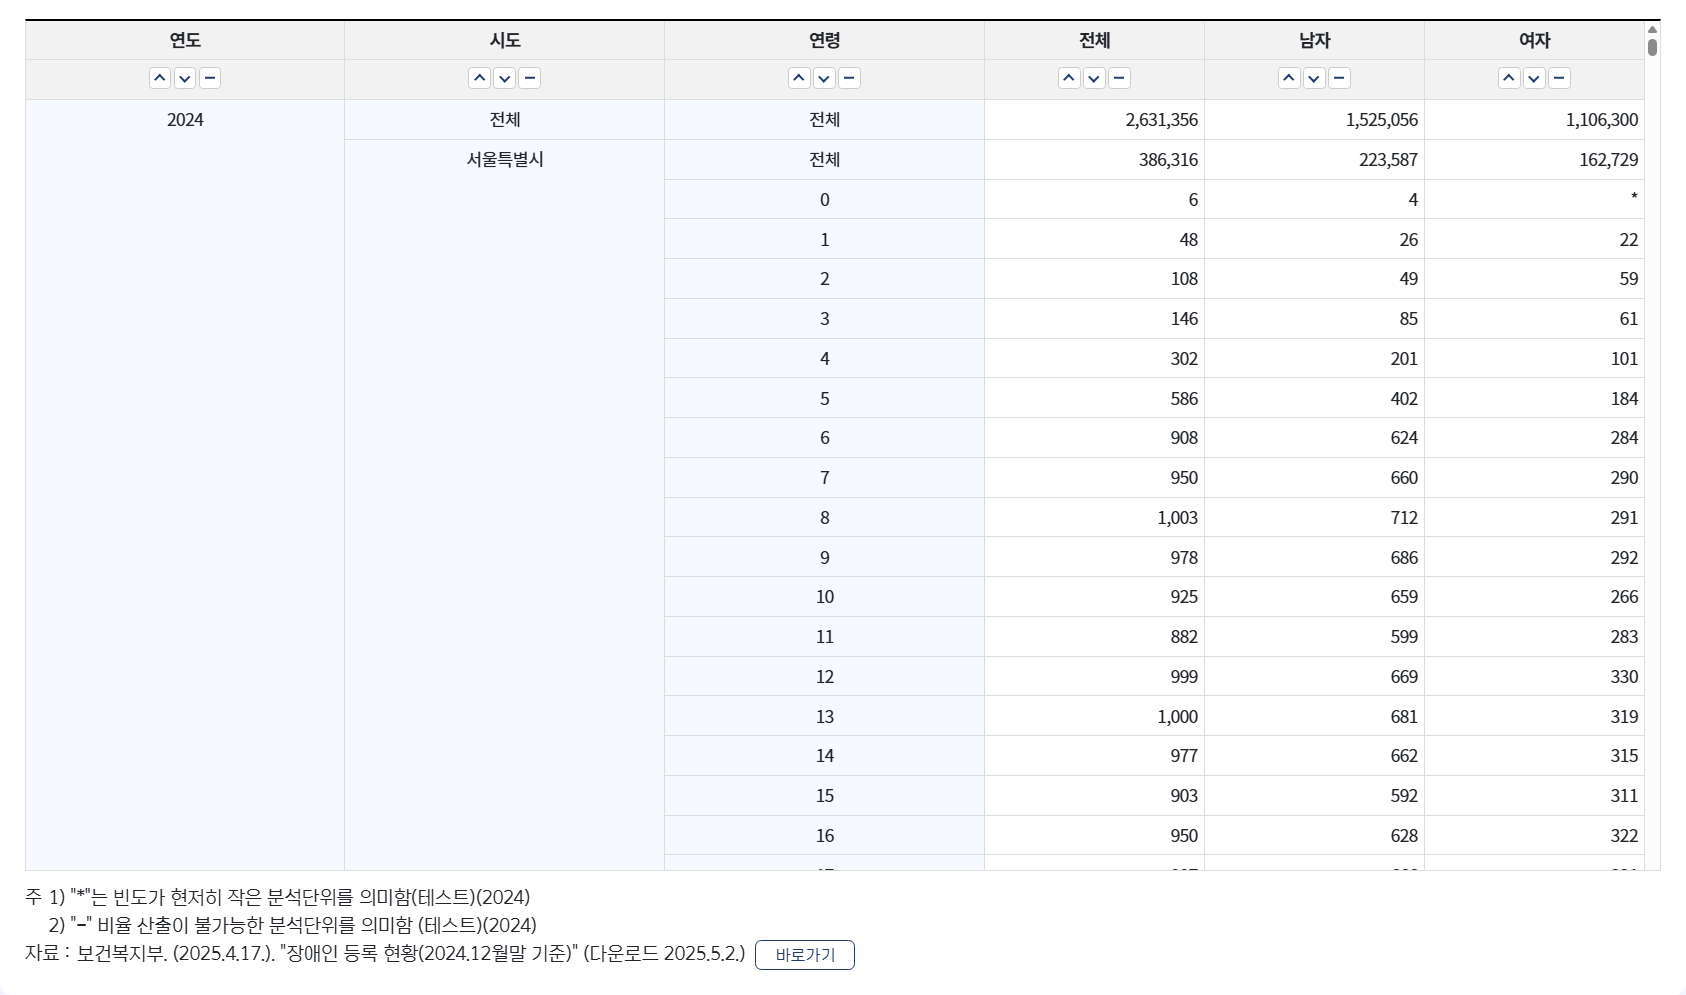Viewport: 1686px width, 995px height.
Task: Collapse the 남자 column using the minus control
Action: click(1339, 78)
